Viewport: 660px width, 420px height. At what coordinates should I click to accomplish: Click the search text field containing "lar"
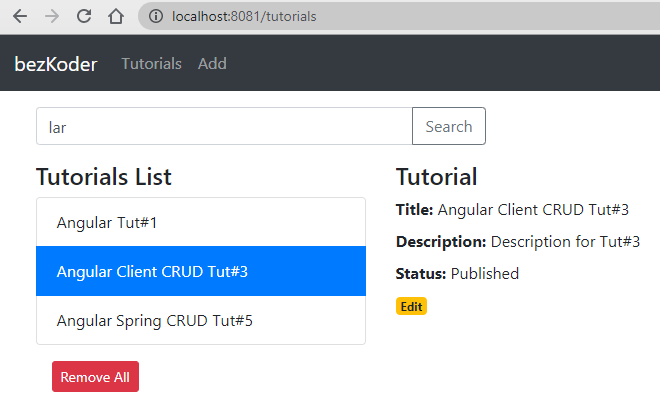coord(224,126)
